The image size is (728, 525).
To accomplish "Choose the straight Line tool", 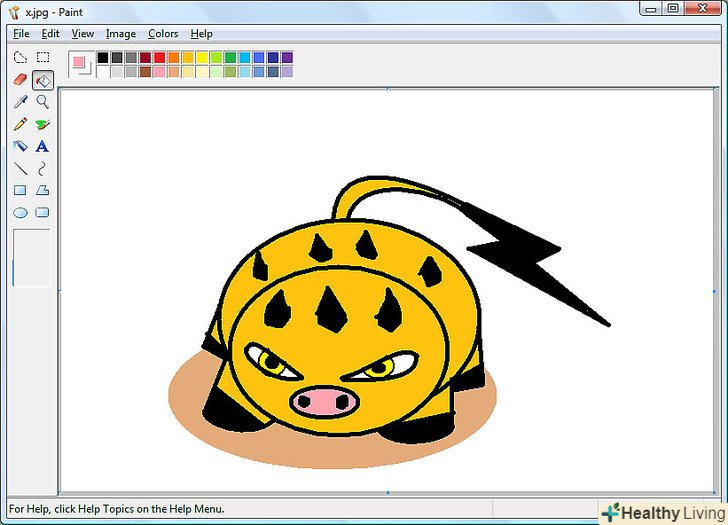I will tap(20, 168).
